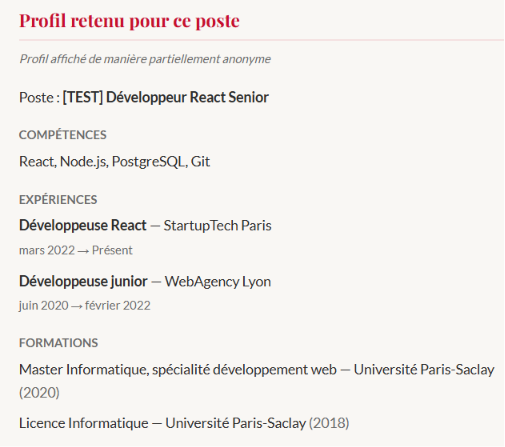This screenshot has height=447, width=505.
Task: Click the graduation year '(2018)'
Action: (x=329, y=423)
